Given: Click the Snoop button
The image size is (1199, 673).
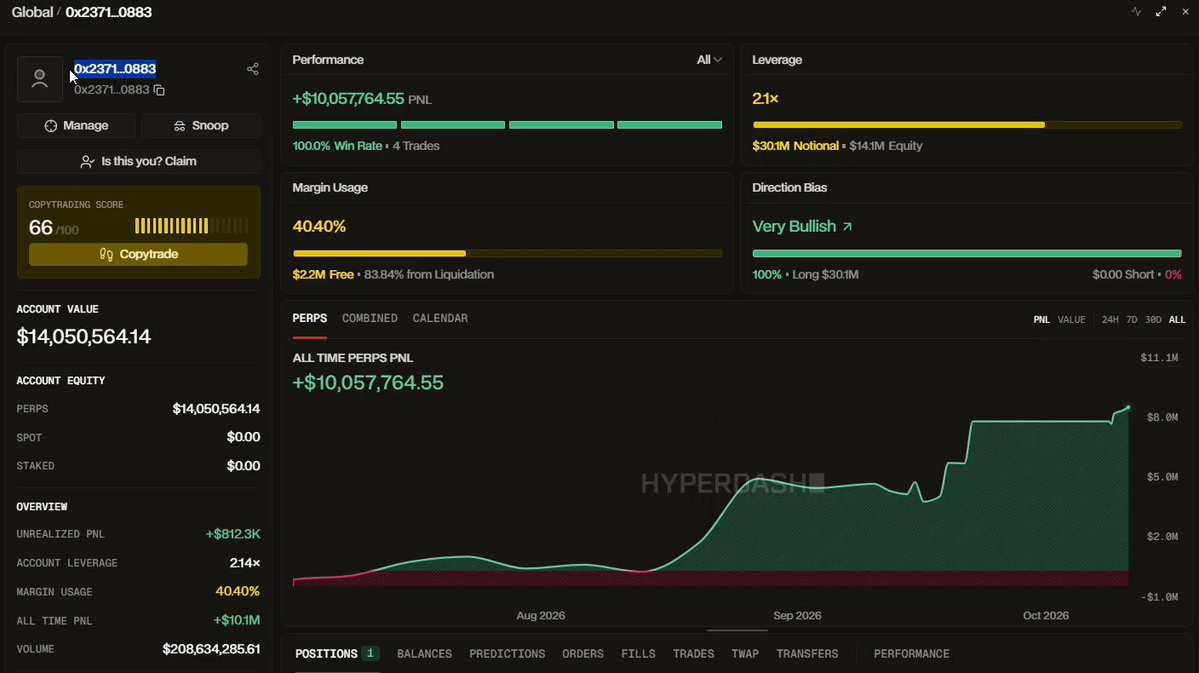Looking at the screenshot, I should tap(201, 125).
